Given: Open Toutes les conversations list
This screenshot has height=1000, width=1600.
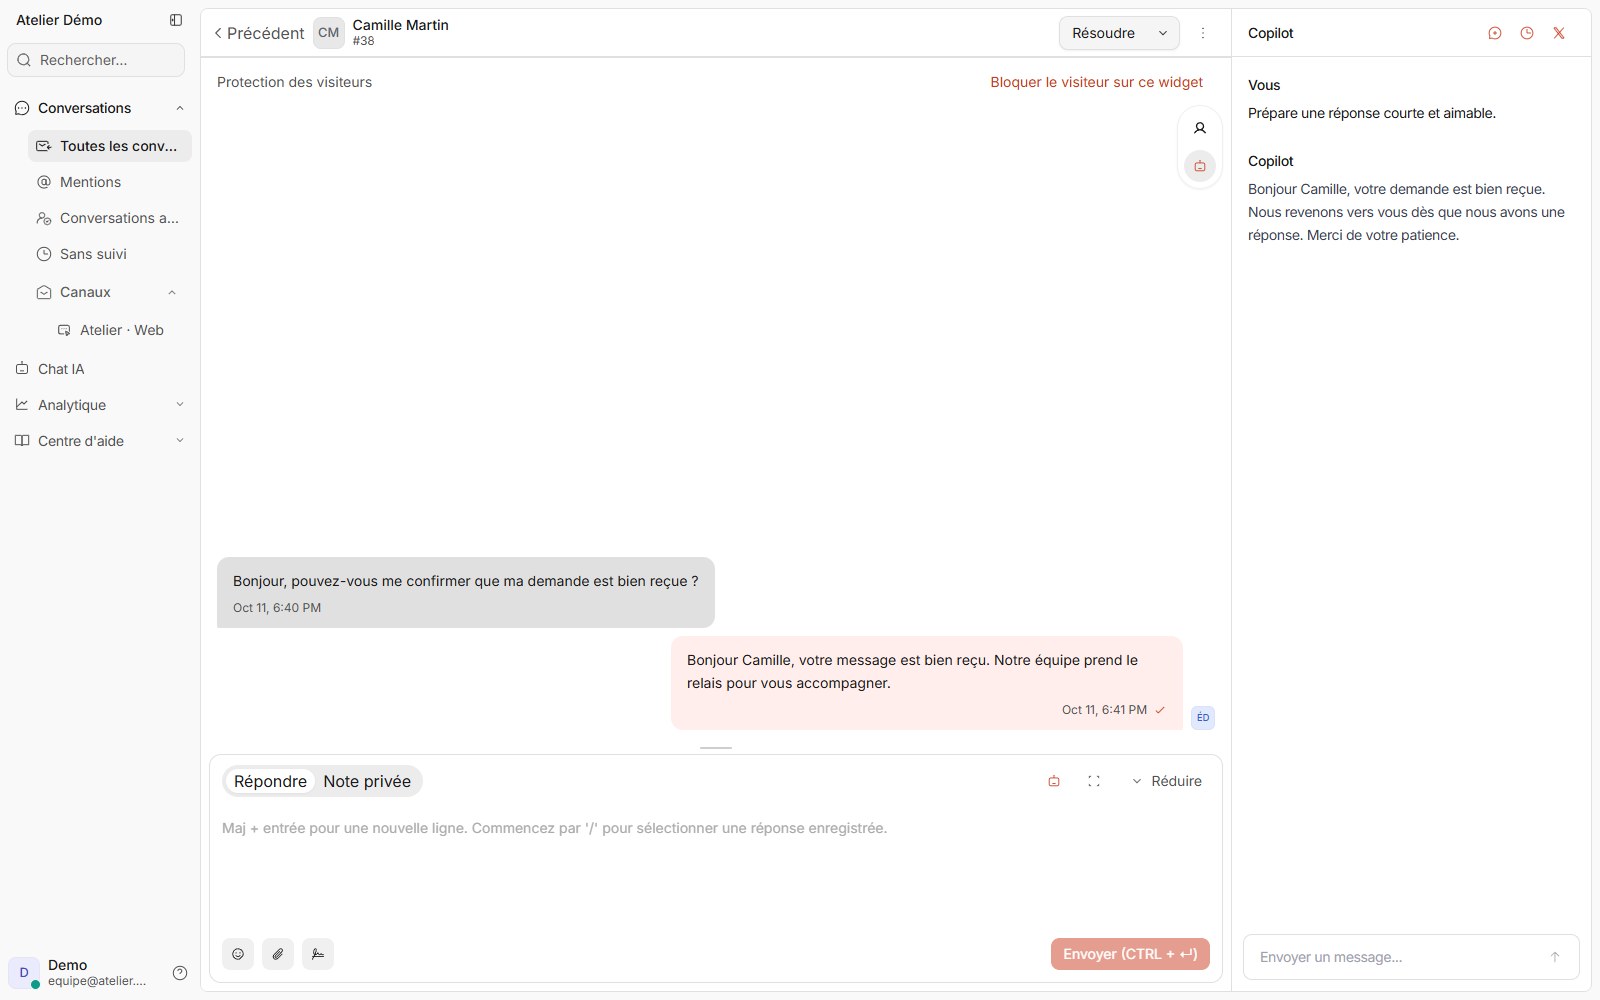Looking at the screenshot, I should (x=110, y=146).
